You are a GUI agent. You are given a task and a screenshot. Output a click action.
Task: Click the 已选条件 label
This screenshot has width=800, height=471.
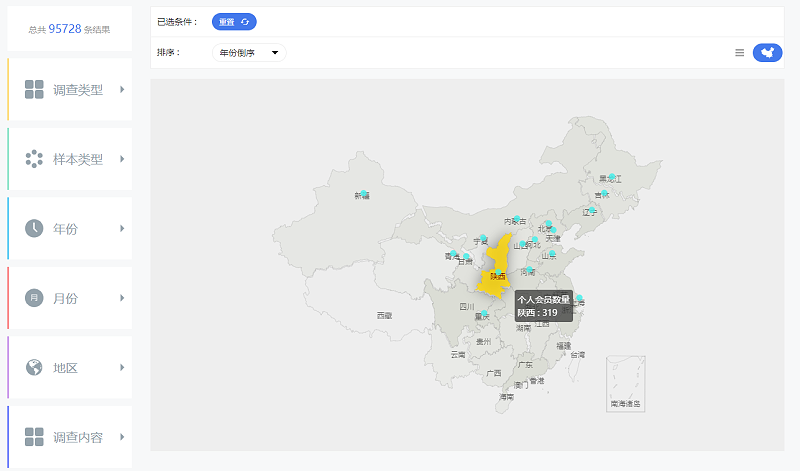pyautogui.click(x=177, y=22)
